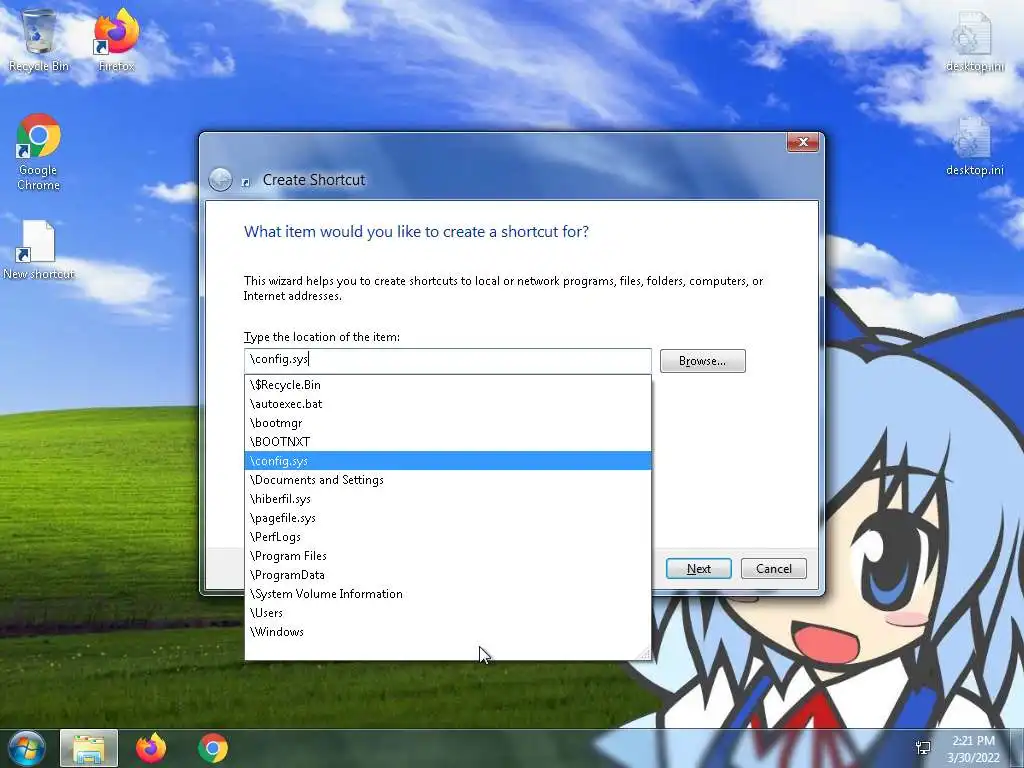Choose \bootmgr from the suggestions
Screen dimensions: 1024x768
tap(448, 423)
